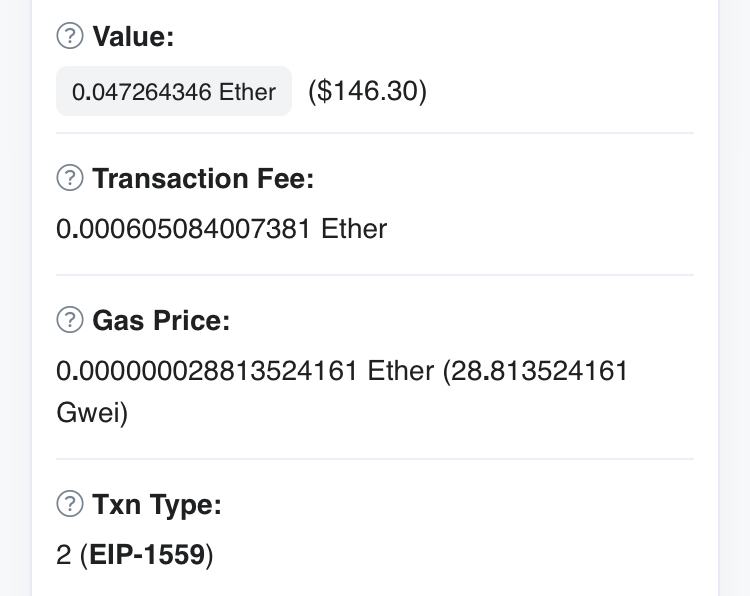Image resolution: width=750 pixels, height=596 pixels.
Task: Click the 0.047264346 Ether value badge
Action: [x=174, y=92]
